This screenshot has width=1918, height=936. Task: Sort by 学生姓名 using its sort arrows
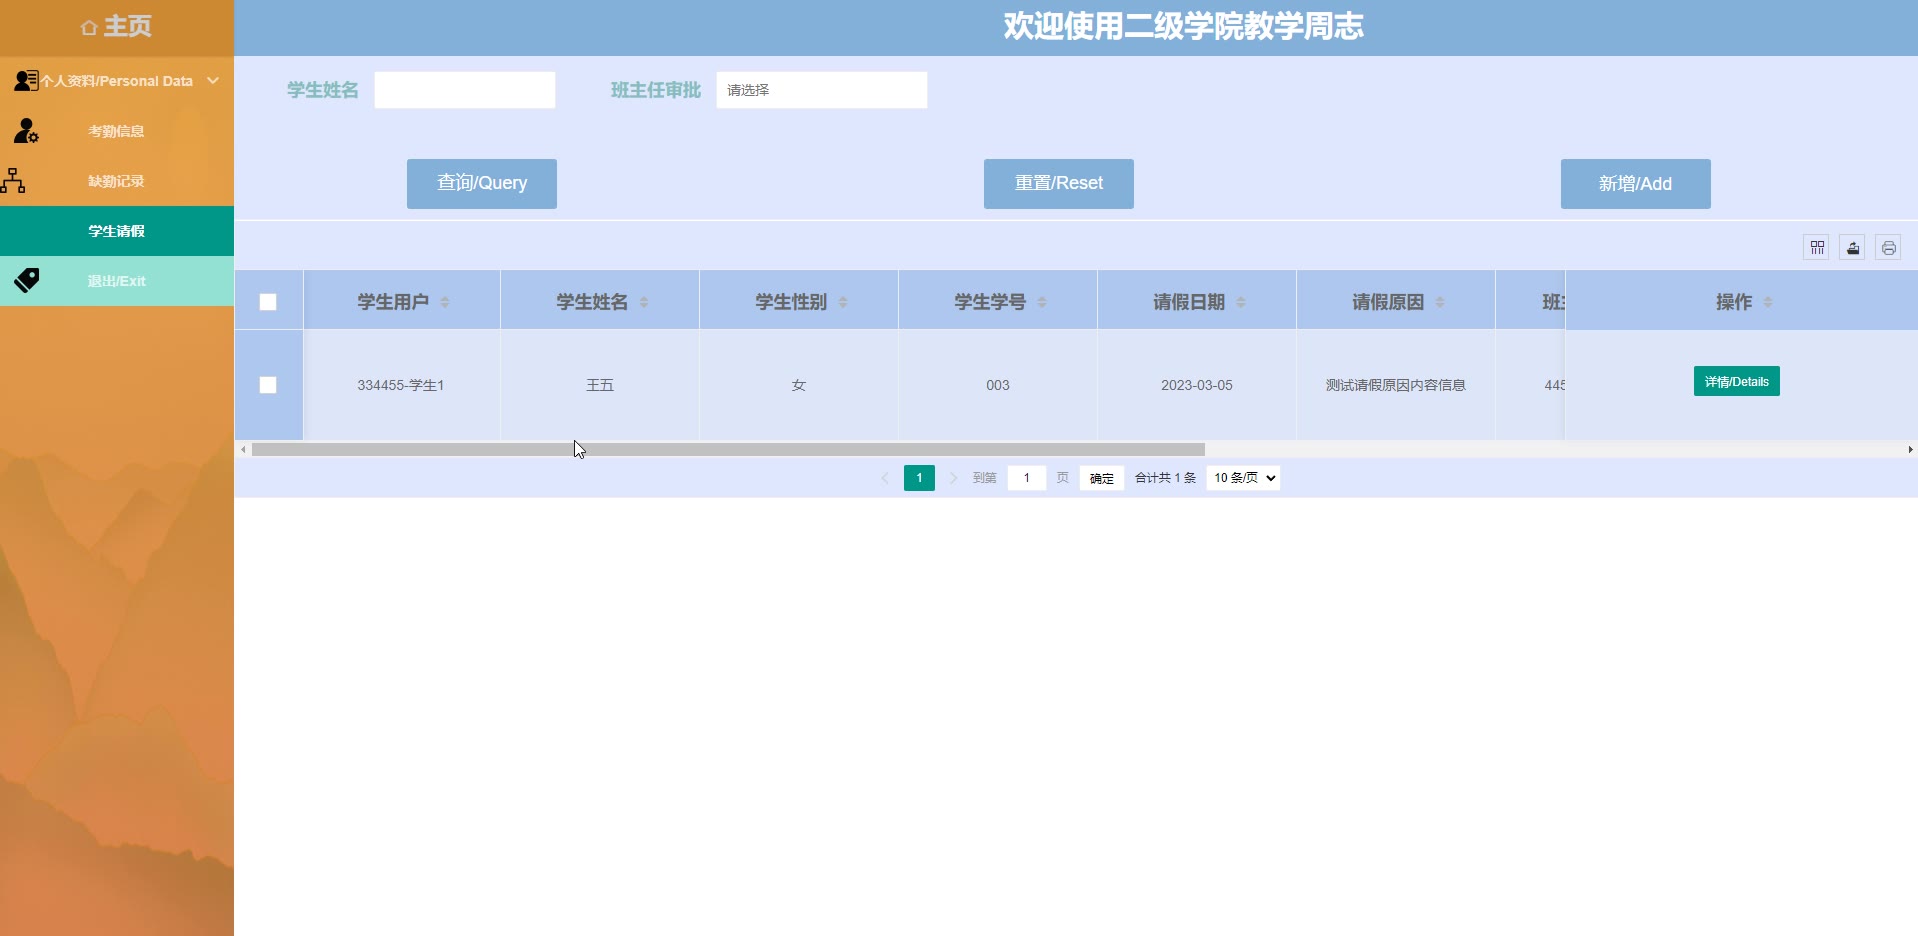(644, 302)
